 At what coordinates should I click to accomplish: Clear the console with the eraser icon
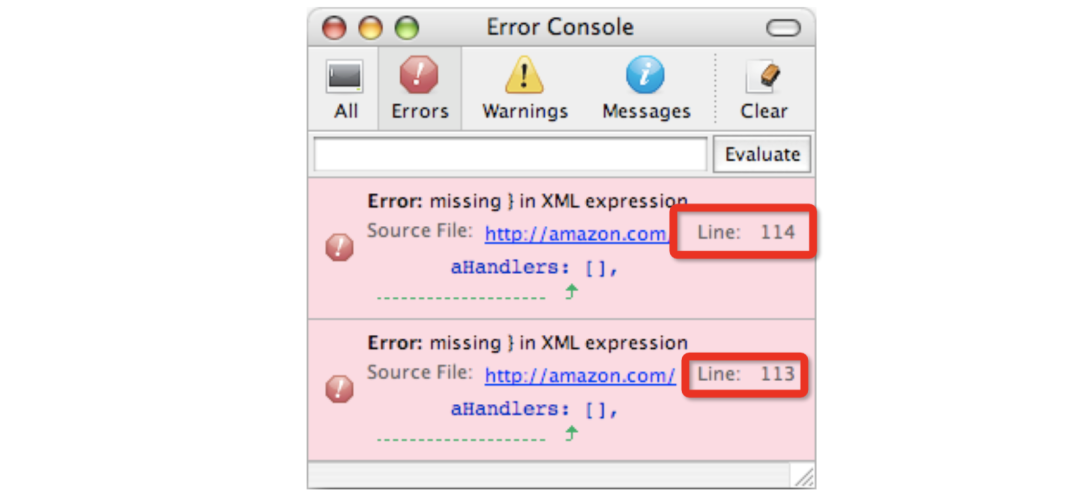pyautogui.click(x=763, y=76)
